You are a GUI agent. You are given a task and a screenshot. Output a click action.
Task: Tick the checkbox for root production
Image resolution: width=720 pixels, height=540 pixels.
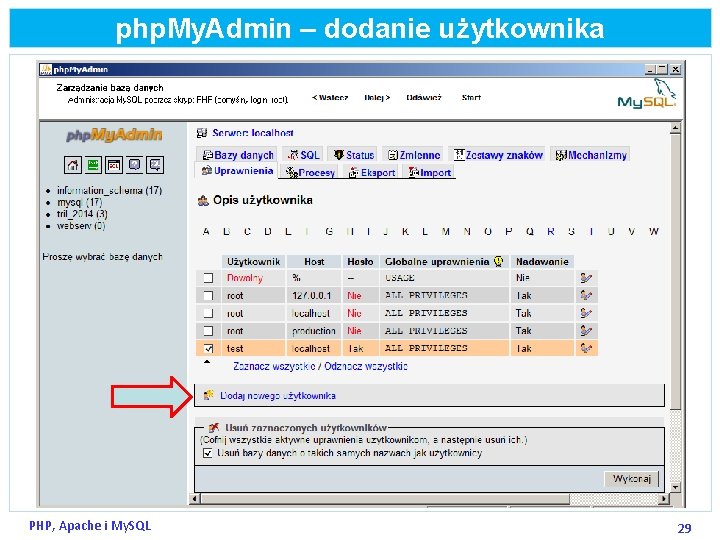pyautogui.click(x=208, y=331)
